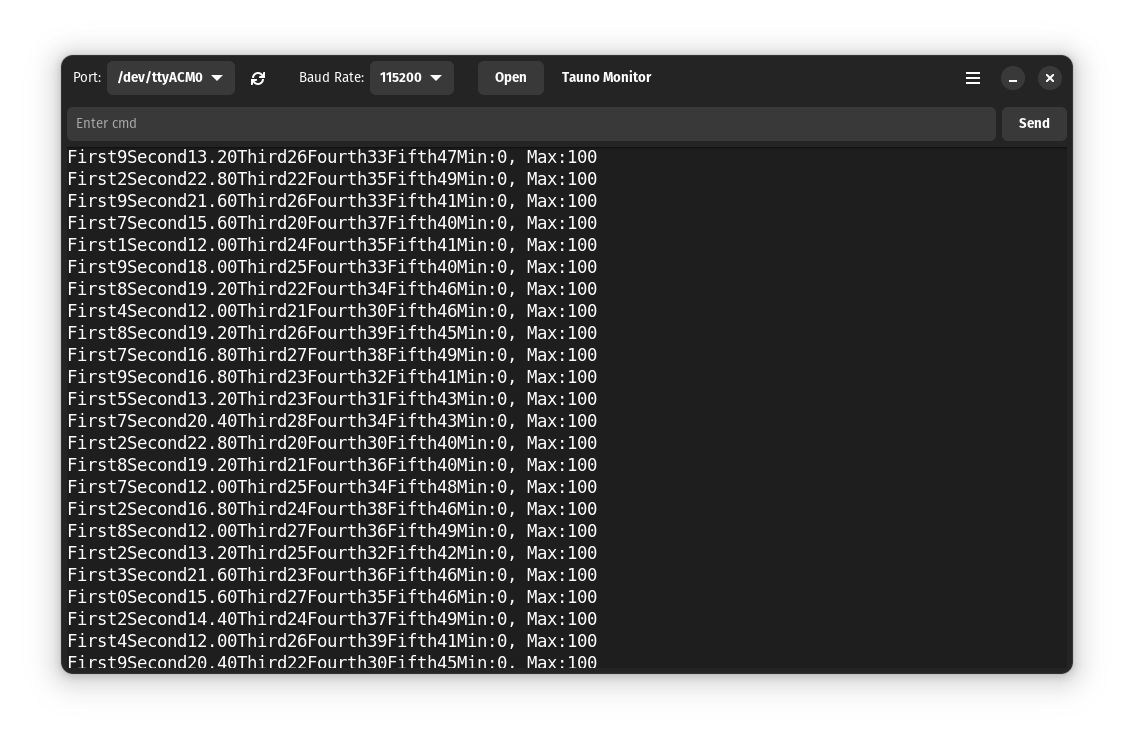Screen dimensions: 1134x741
Task: Click the Tauno Monitor window title
Action: [606, 78]
